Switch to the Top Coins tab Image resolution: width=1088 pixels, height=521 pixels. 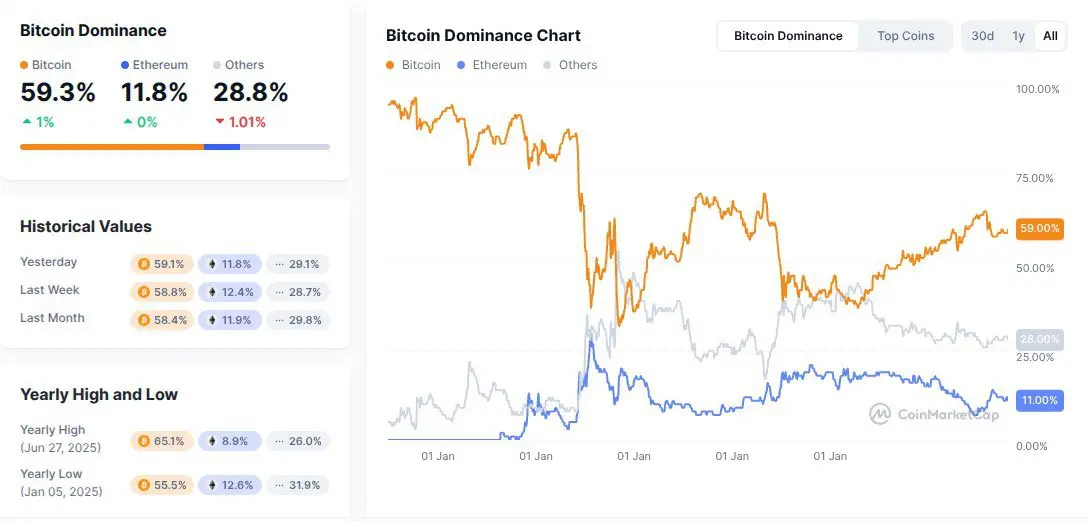click(x=905, y=36)
